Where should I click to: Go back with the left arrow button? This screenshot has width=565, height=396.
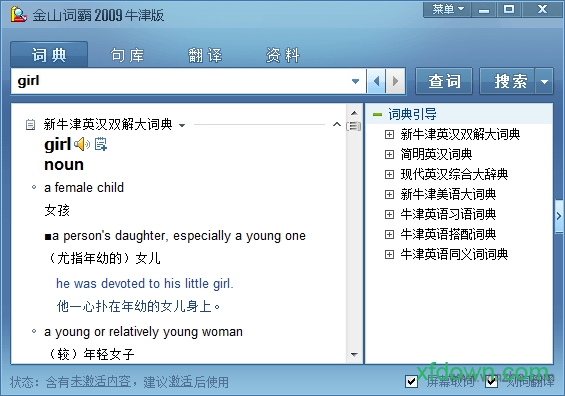(376, 81)
